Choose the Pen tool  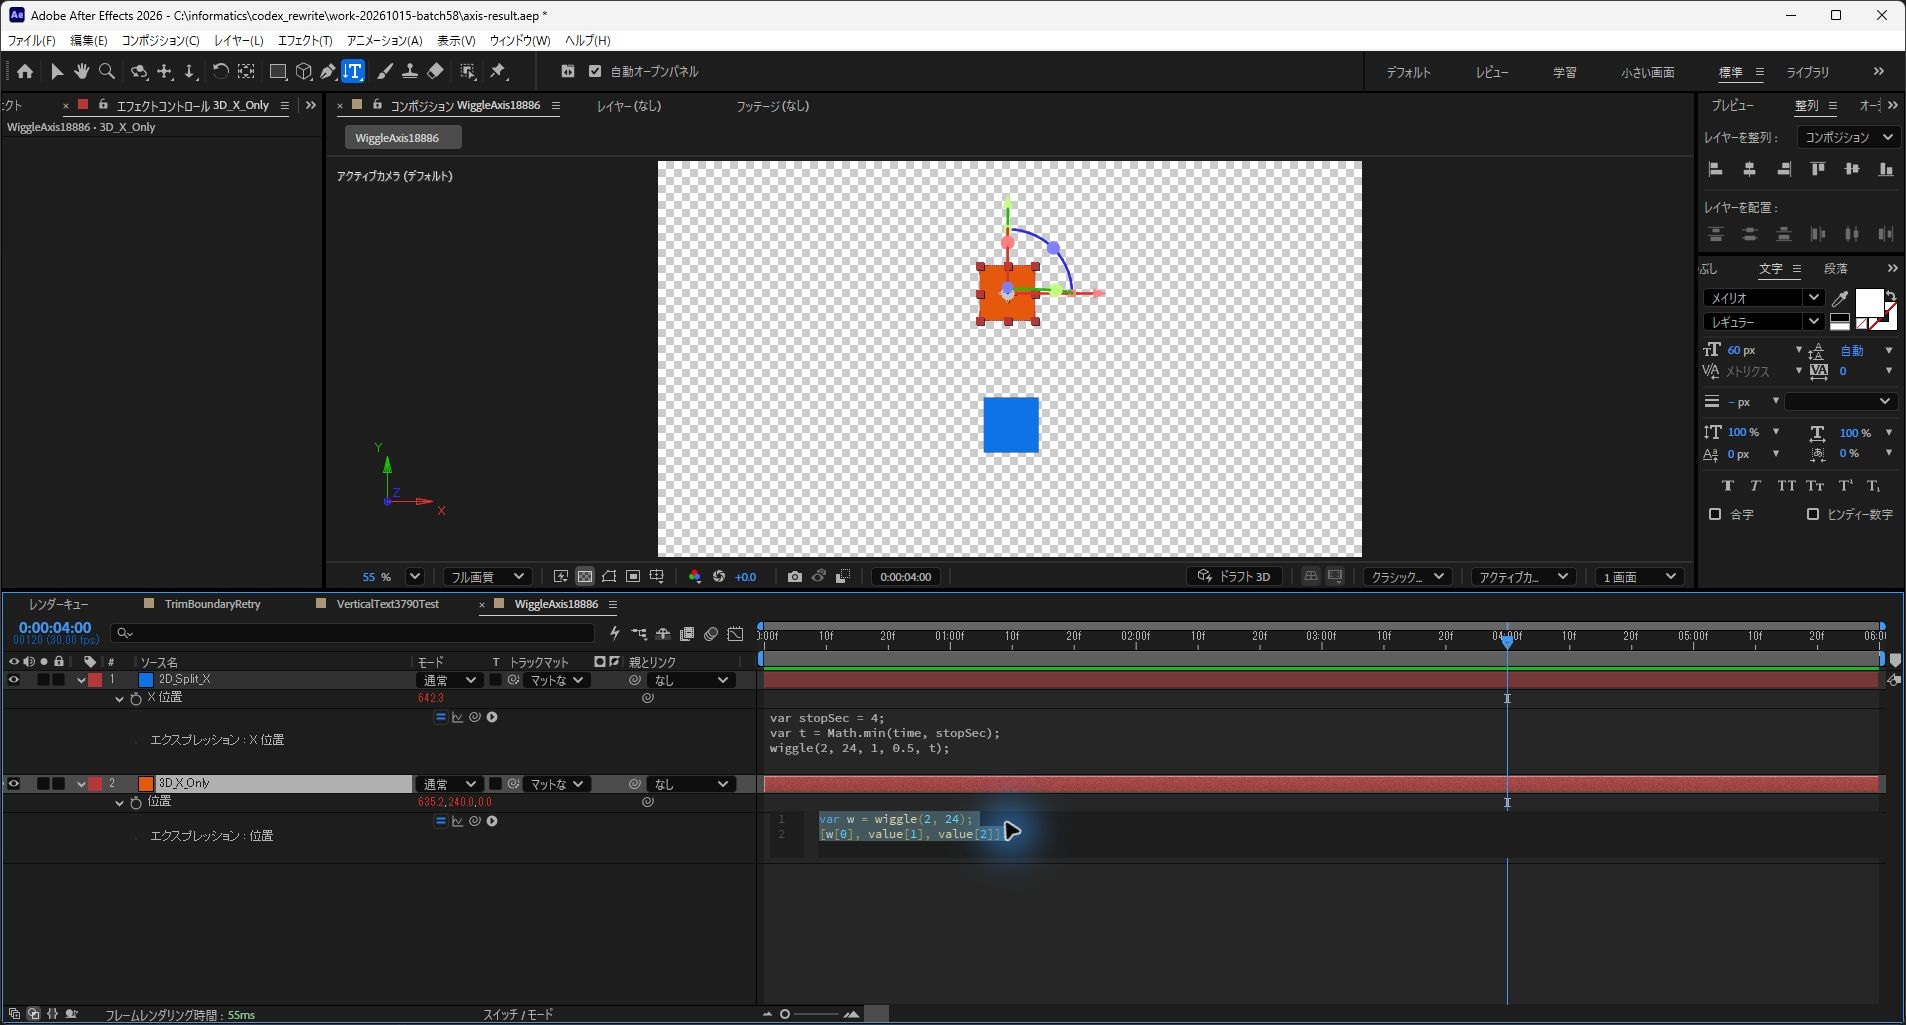[328, 71]
